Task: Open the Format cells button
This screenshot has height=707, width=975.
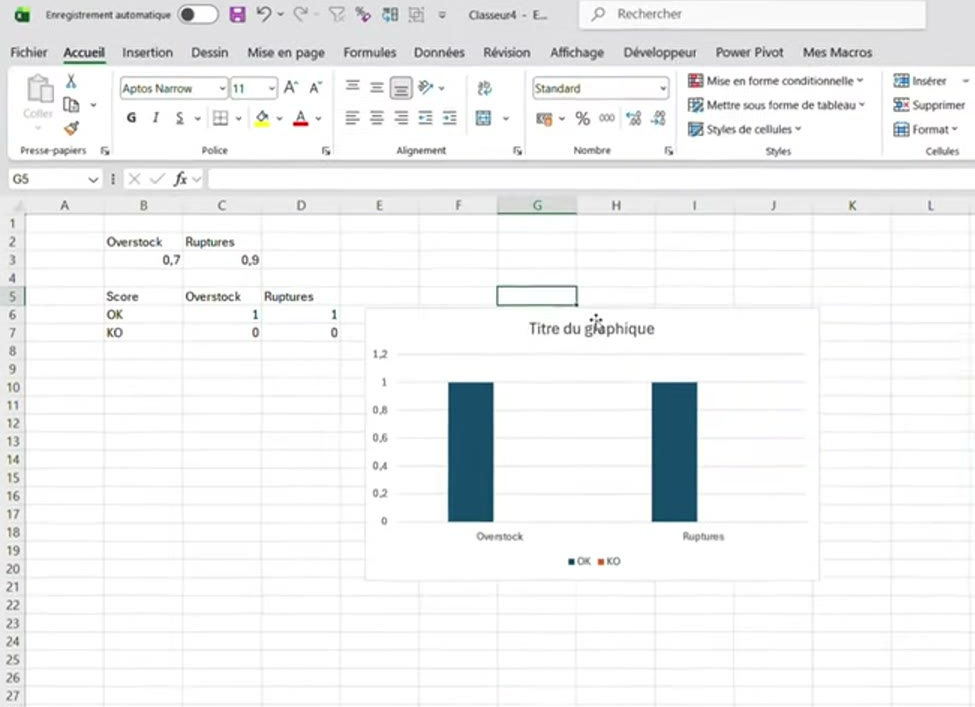Action: (x=925, y=129)
